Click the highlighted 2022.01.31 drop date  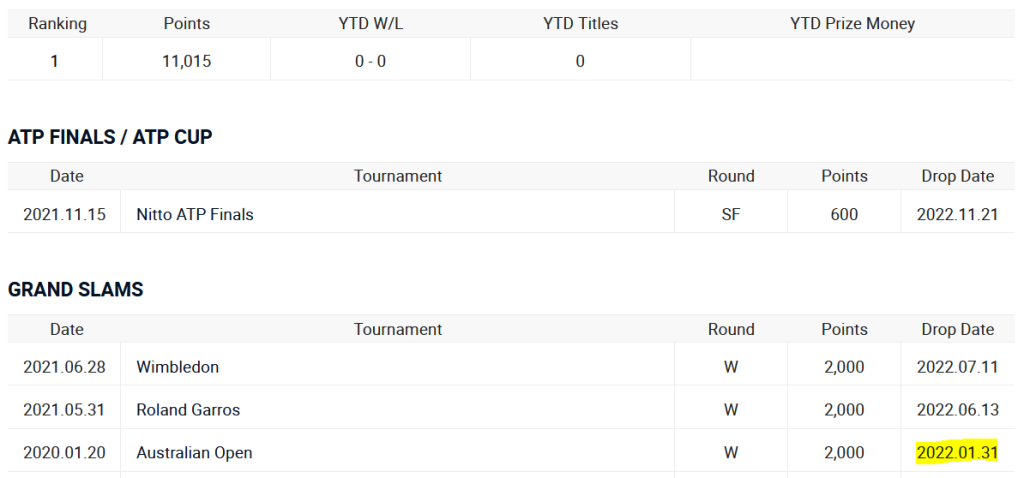957,453
